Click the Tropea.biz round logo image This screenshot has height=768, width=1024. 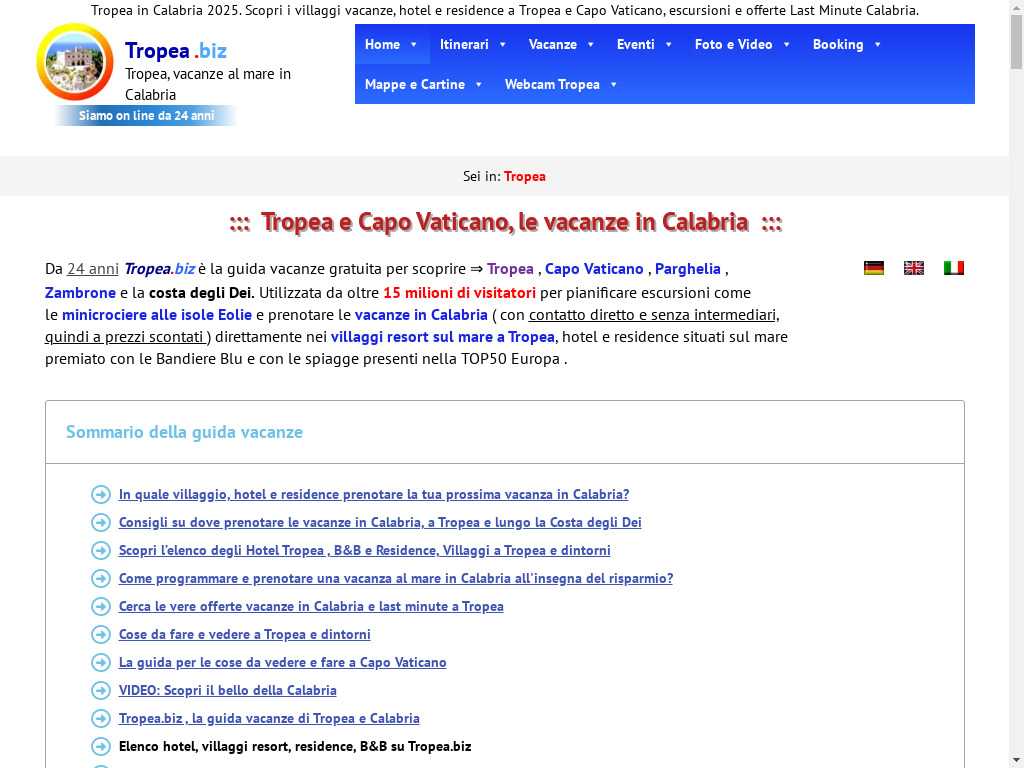[74, 62]
